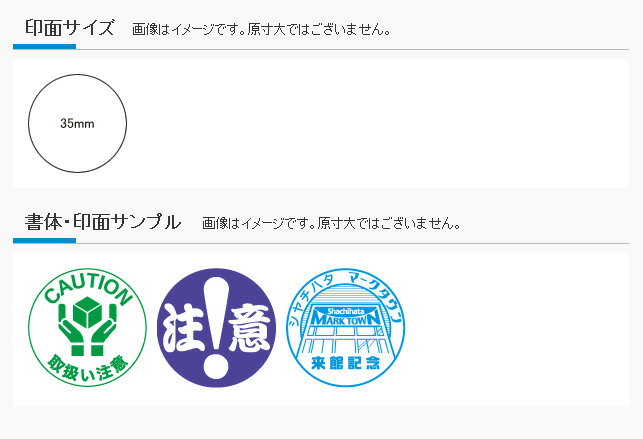The width and height of the screenshot is (643, 439).
Task: Click the 印面サイズ section heading
Action: [x=69, y=28]
